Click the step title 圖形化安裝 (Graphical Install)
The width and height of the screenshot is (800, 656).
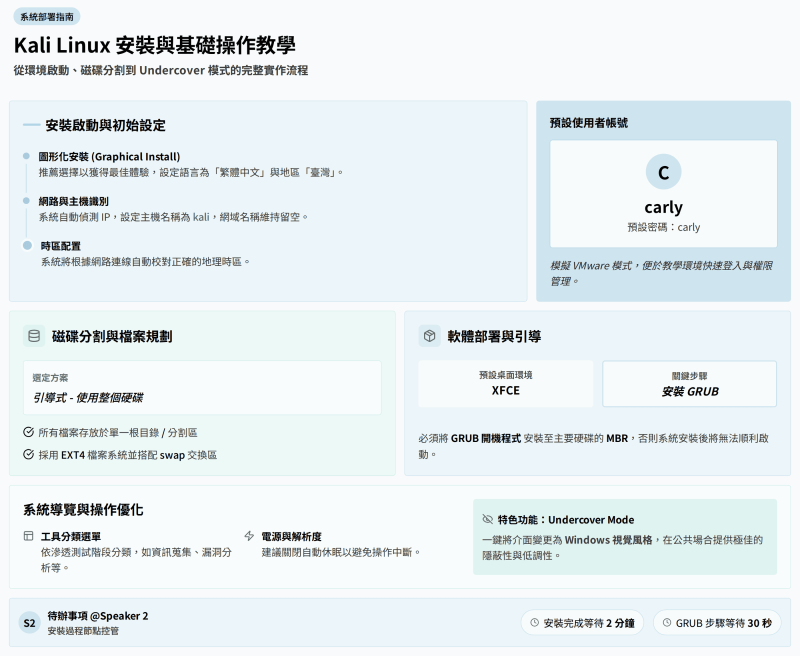point(109,157)
